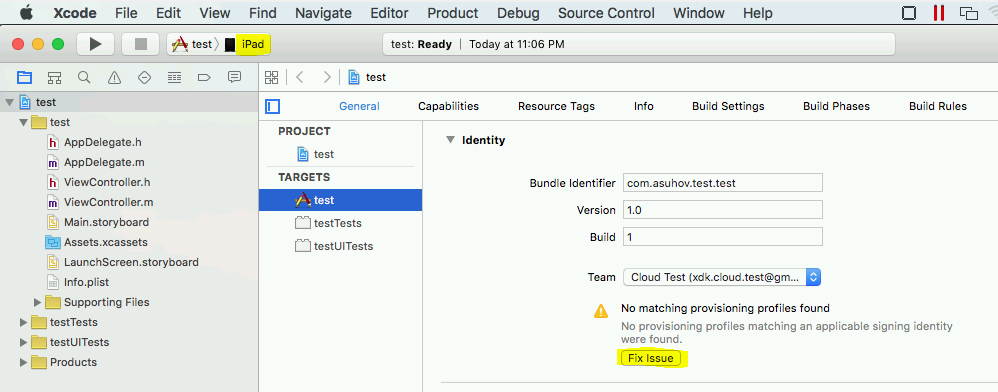Switch to the Build Rules tab

pyautogui.click(x=938, y=106)
